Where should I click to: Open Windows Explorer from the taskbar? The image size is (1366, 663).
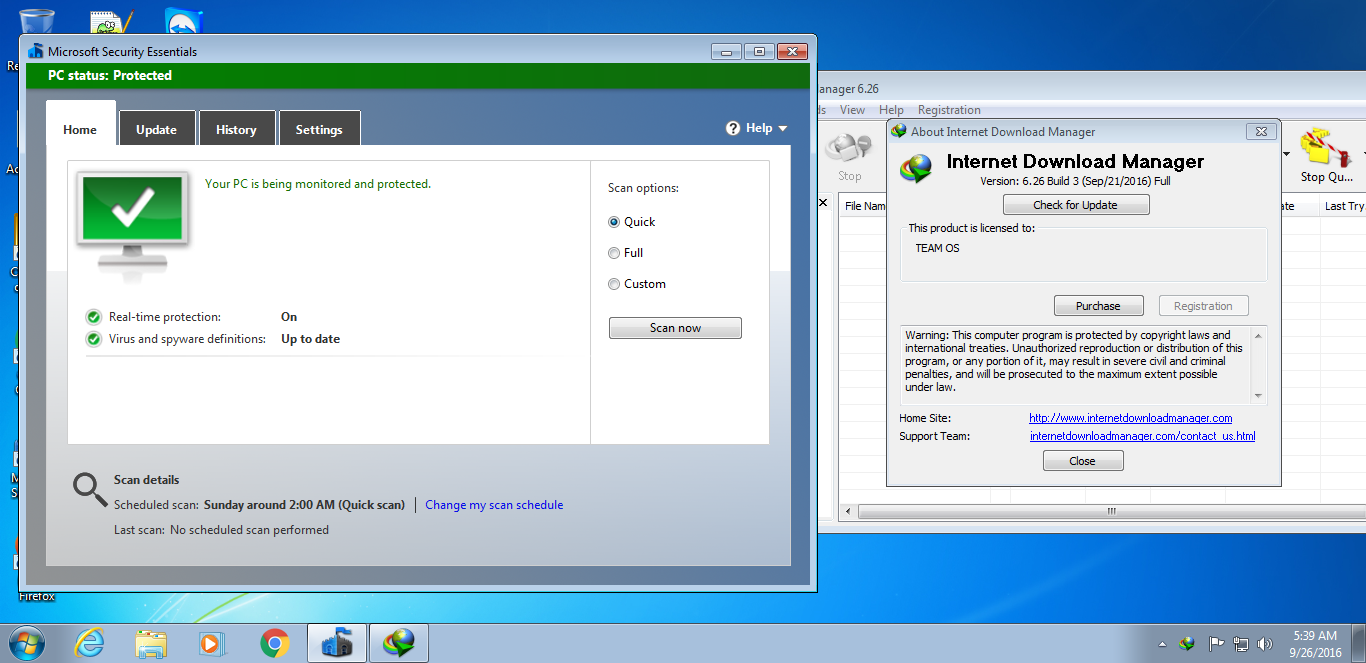pos(151,643)
